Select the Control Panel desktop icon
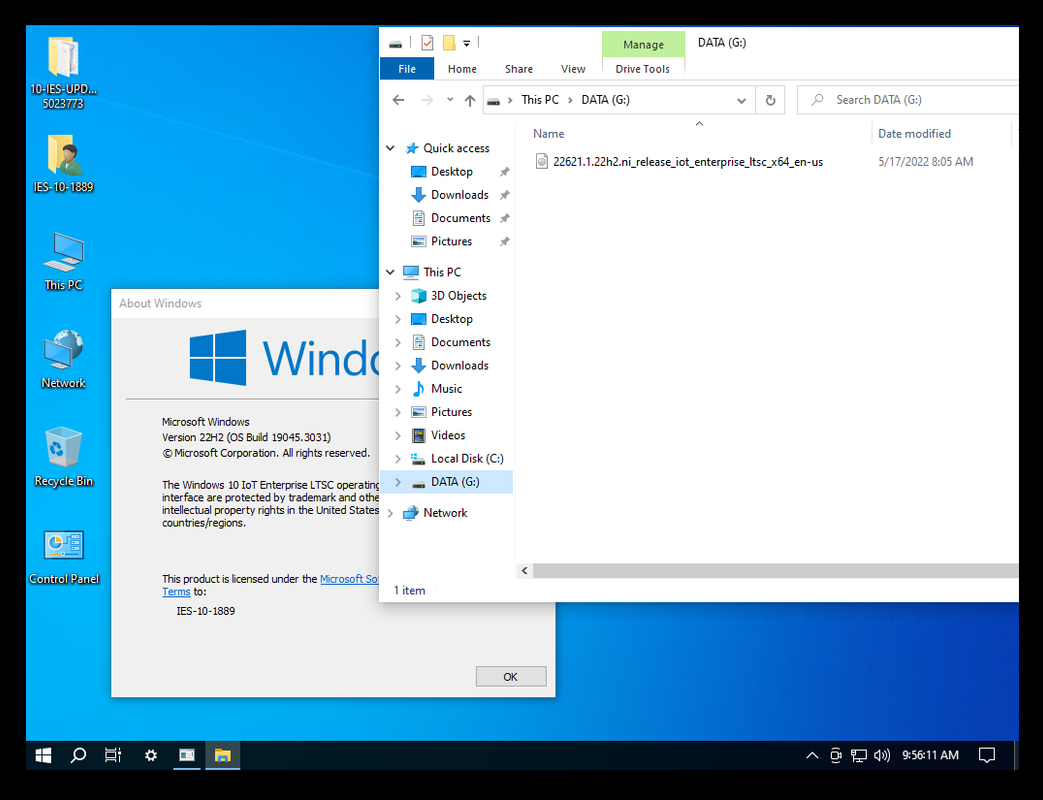The height and width of the screenshot is (800, 1043). click(64, 556)
